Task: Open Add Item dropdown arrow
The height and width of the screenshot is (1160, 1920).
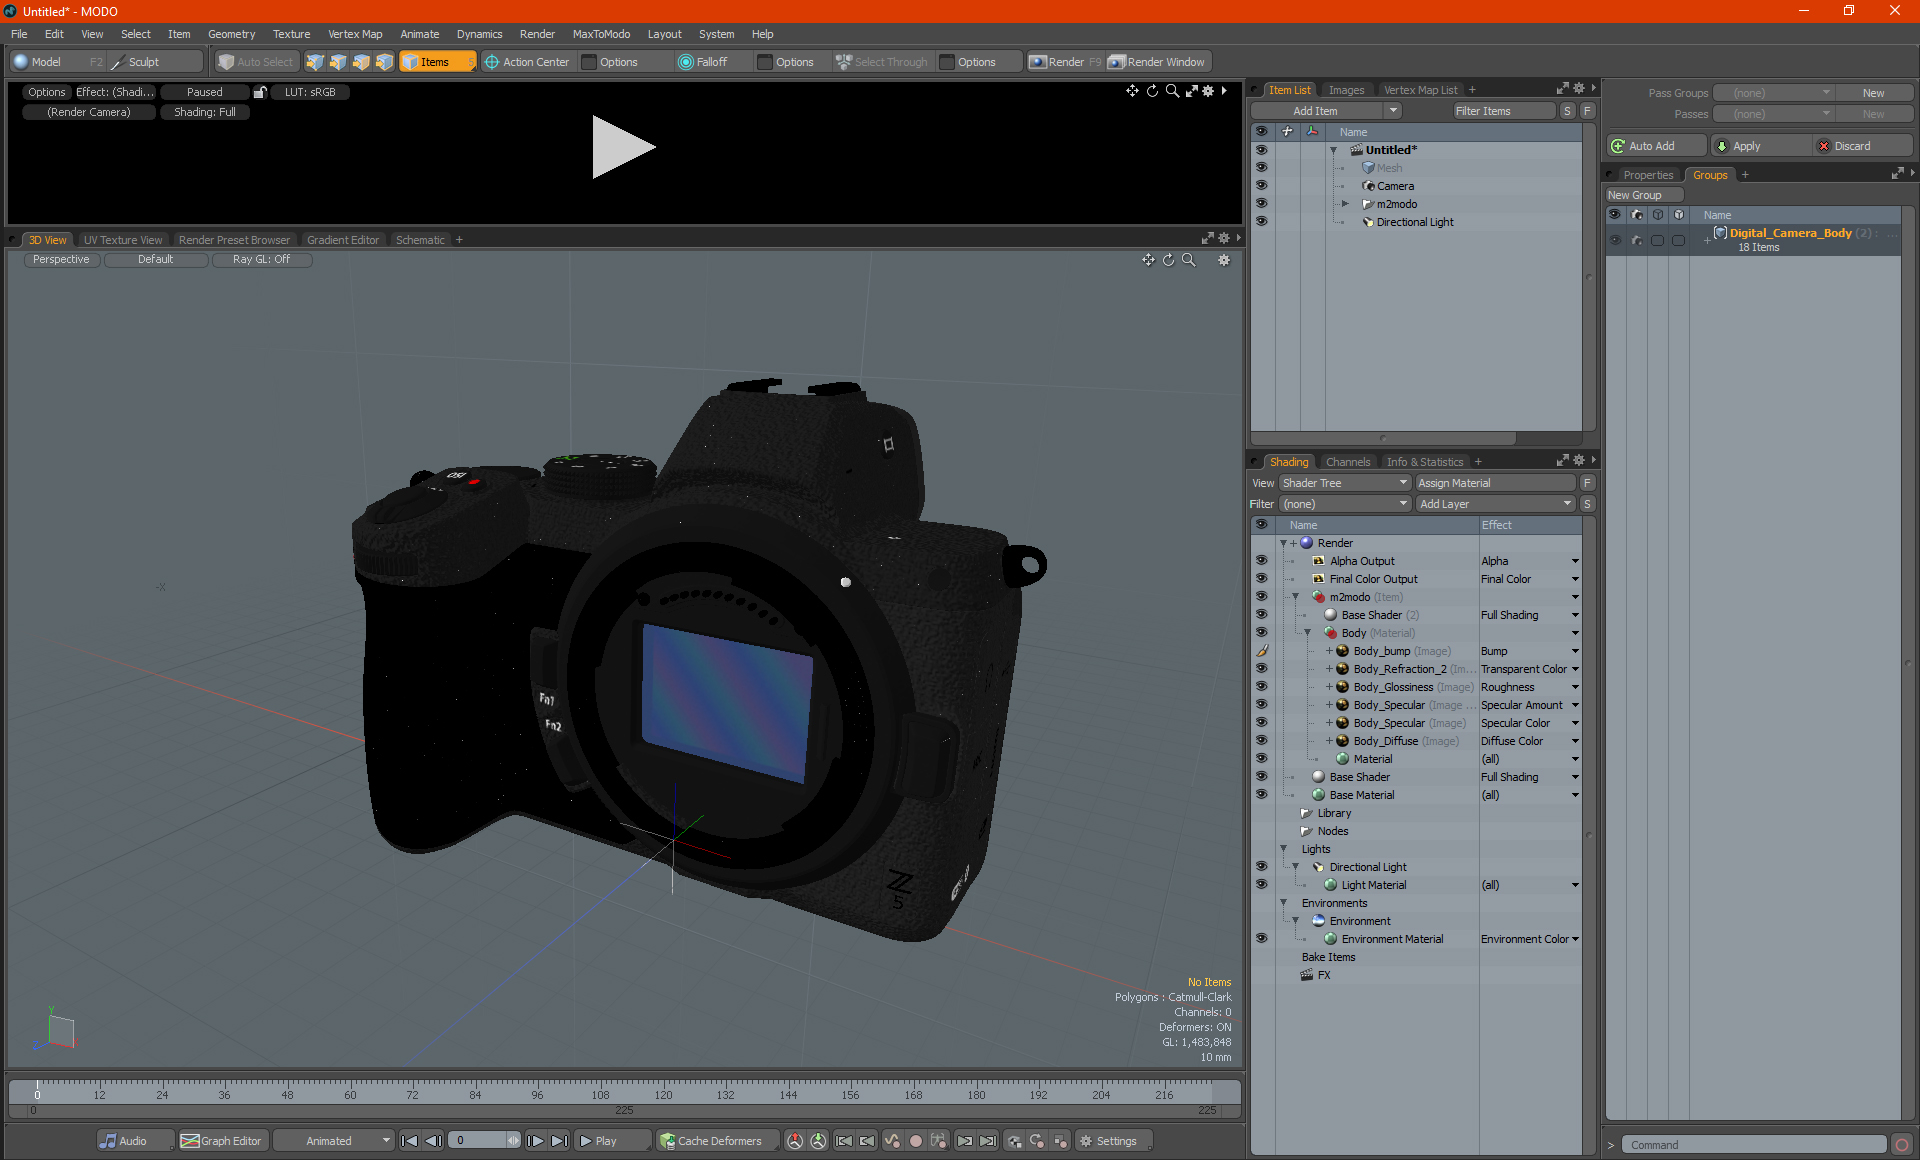Action: click(x=1393, y=111)
